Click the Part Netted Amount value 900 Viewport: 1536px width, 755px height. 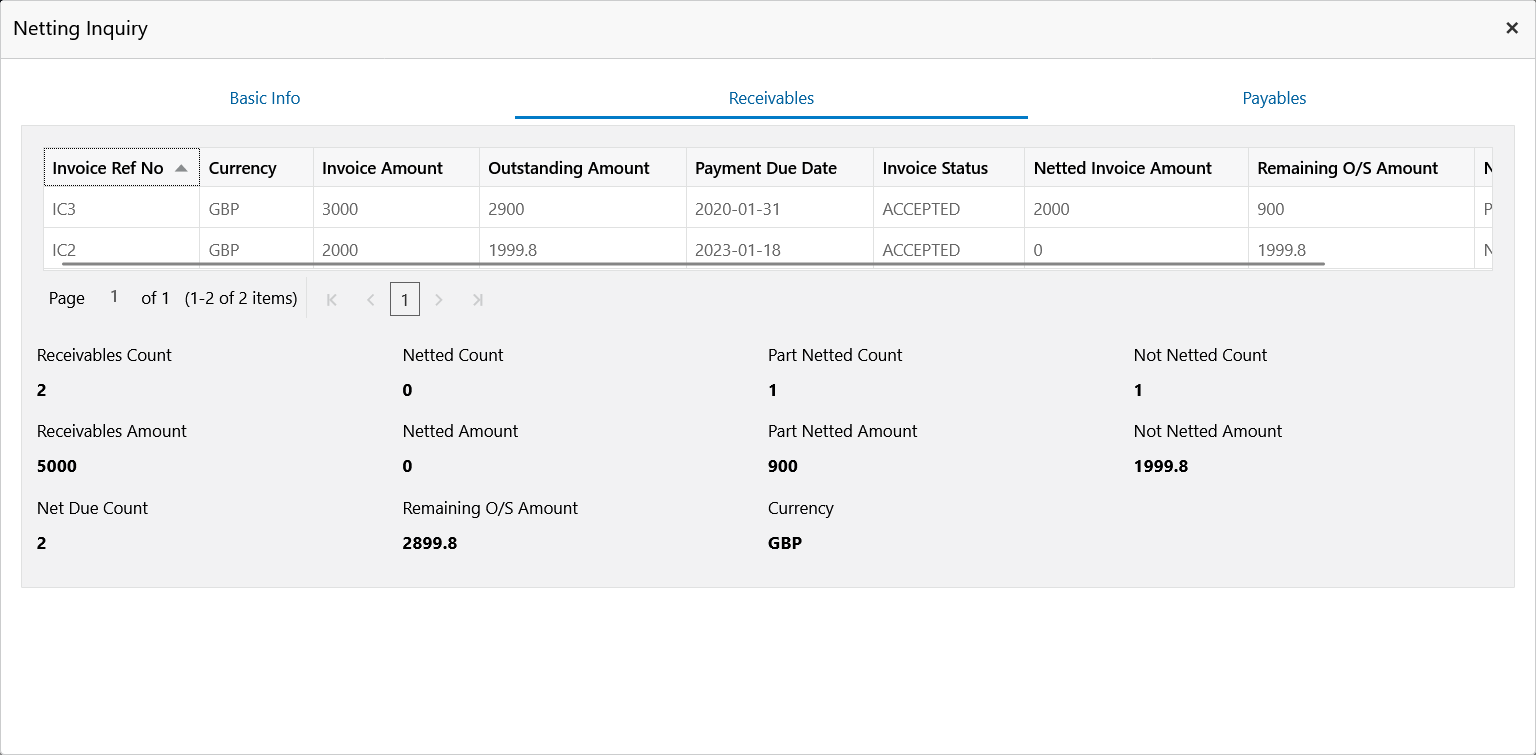pyautogui.click(x=783, y=466)
